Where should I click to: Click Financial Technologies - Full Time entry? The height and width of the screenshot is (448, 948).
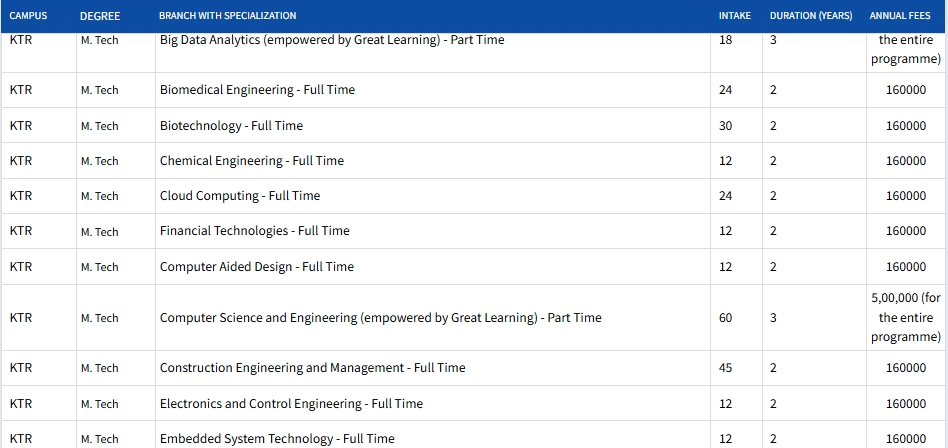[x=254, y=231]
